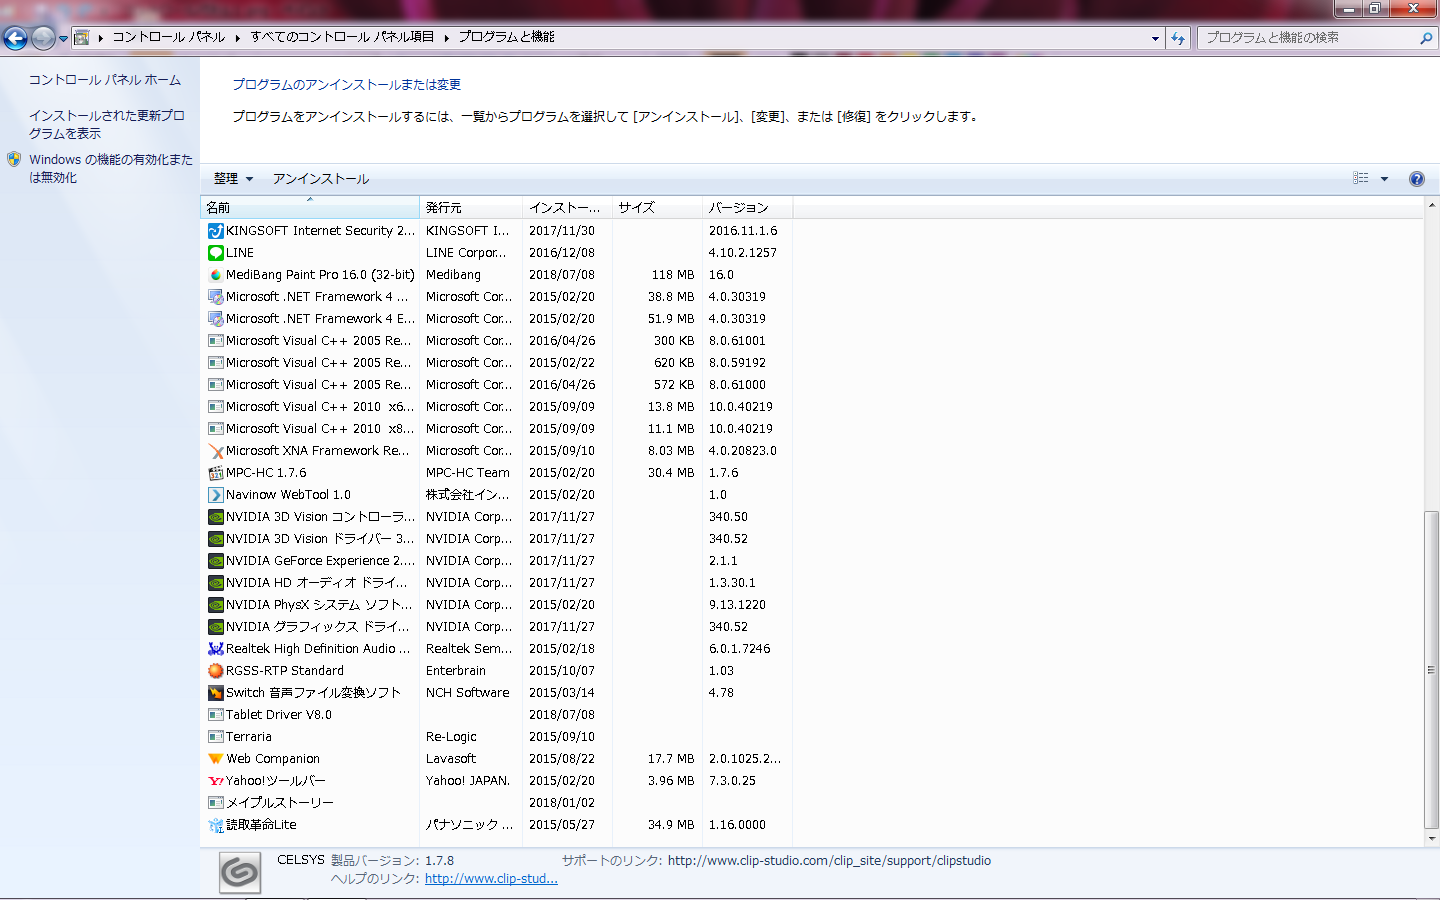
Task: Select Microsoft Visual C++ 2010 x64 row
Action: (496, 407)
